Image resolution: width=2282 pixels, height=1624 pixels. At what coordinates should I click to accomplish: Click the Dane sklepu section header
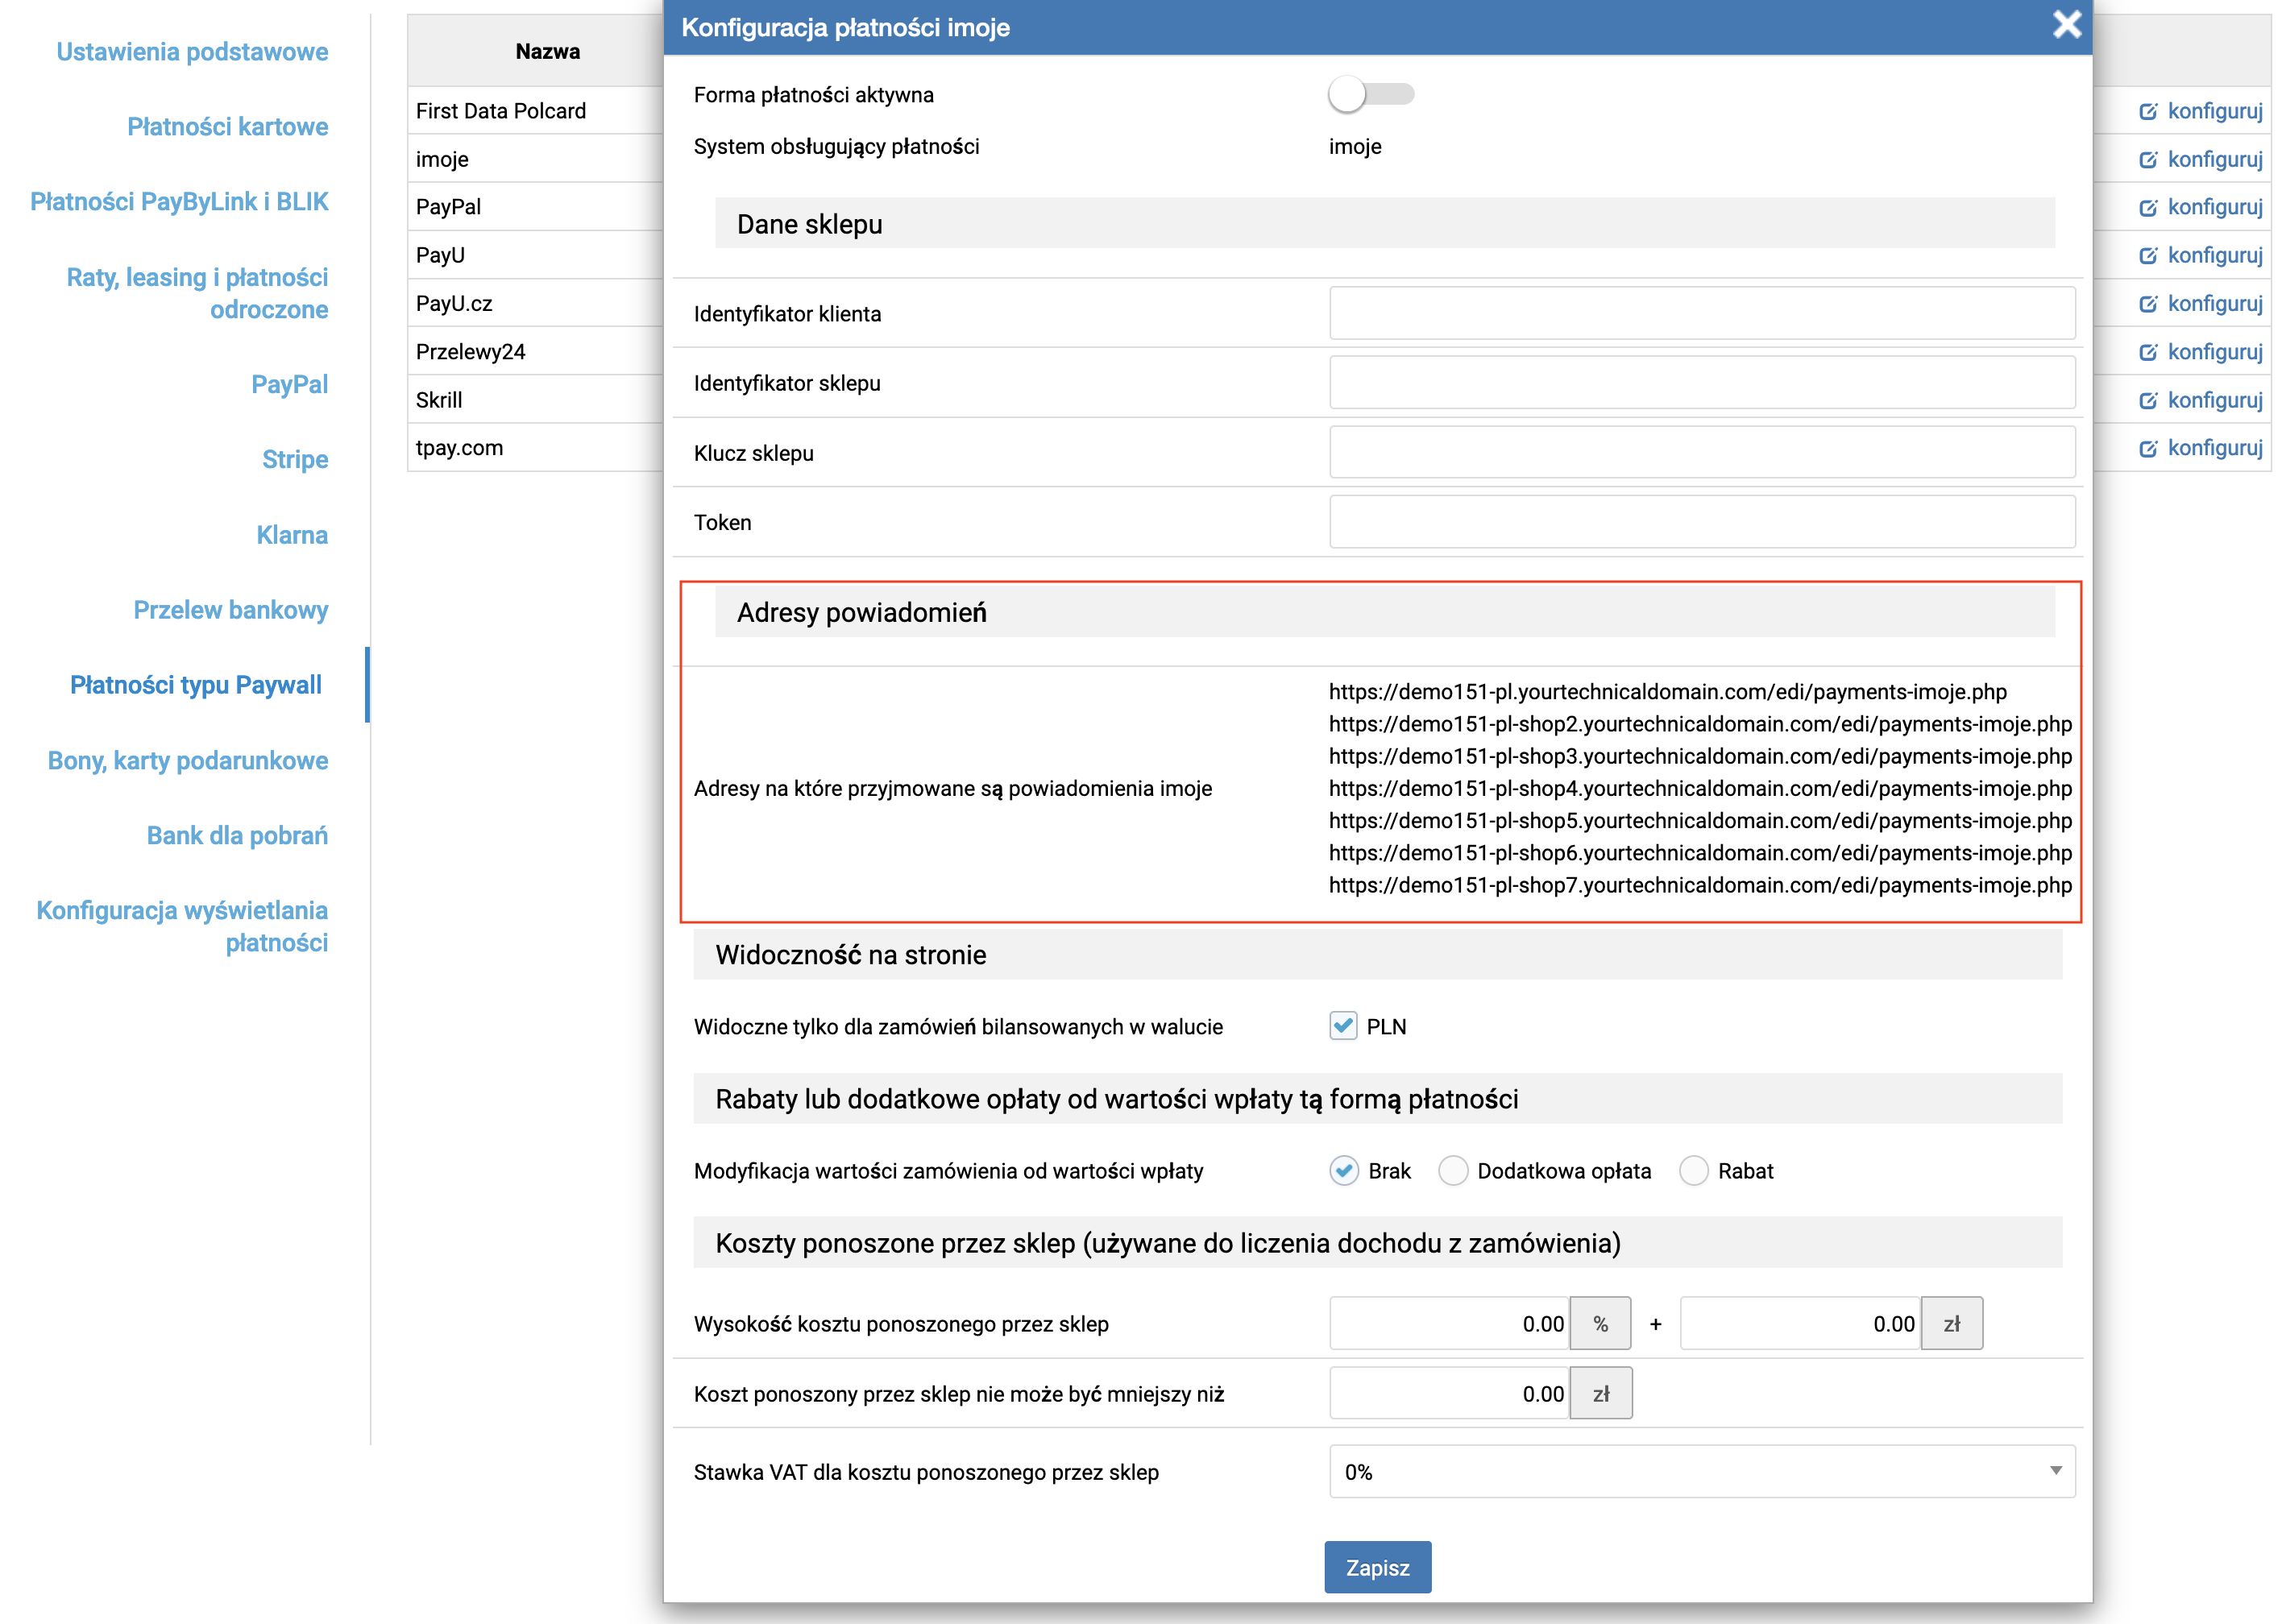pos(1385,223)
